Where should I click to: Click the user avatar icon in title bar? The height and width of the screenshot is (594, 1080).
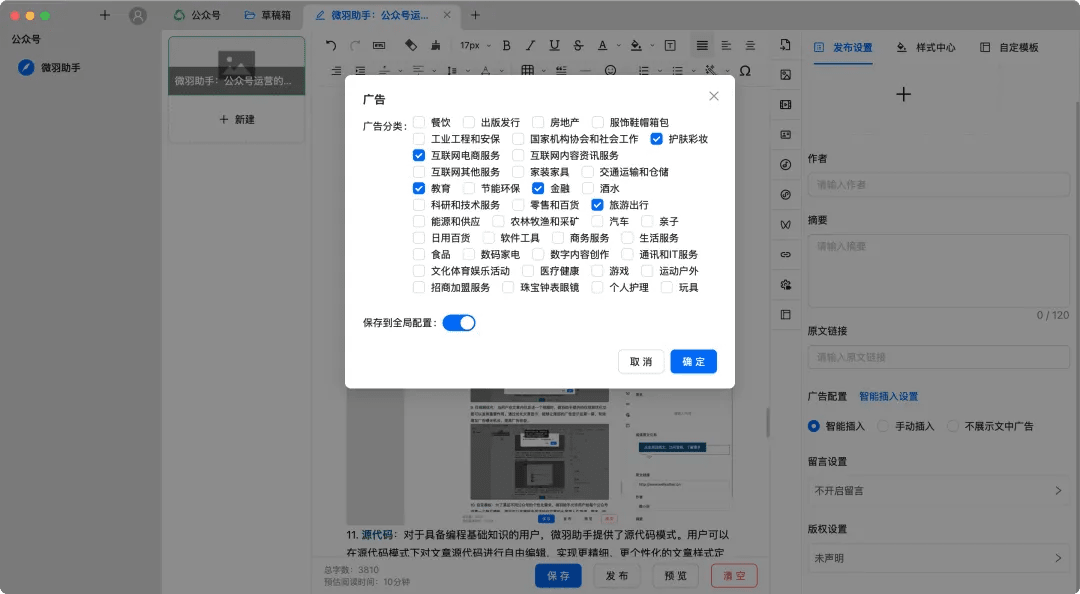click(138, 15)
